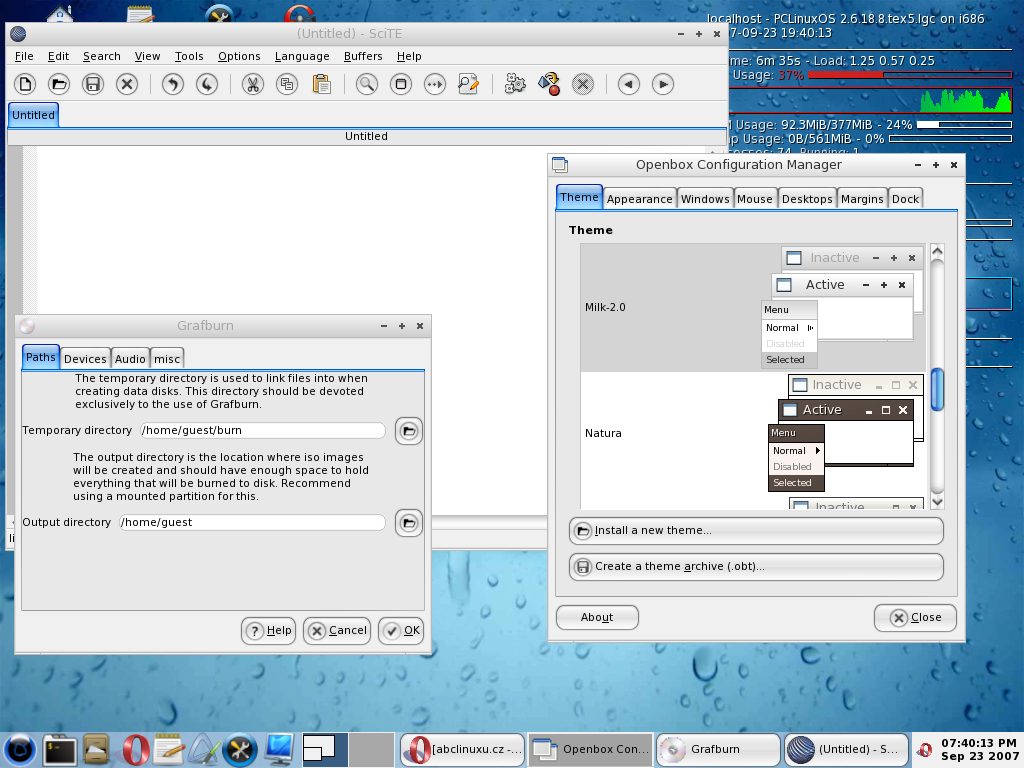Click the Find magnifier icon in SciTE

(x=366, y=84)
